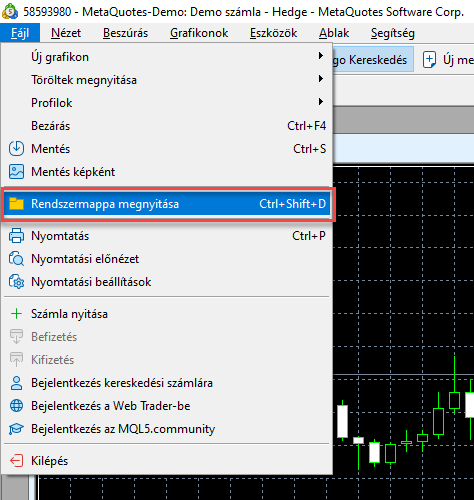Click the Nyomtatási előnézet magnifier icon
Image resolution: width=474 pixels, height=500 pixels.
tap(16, 259)
